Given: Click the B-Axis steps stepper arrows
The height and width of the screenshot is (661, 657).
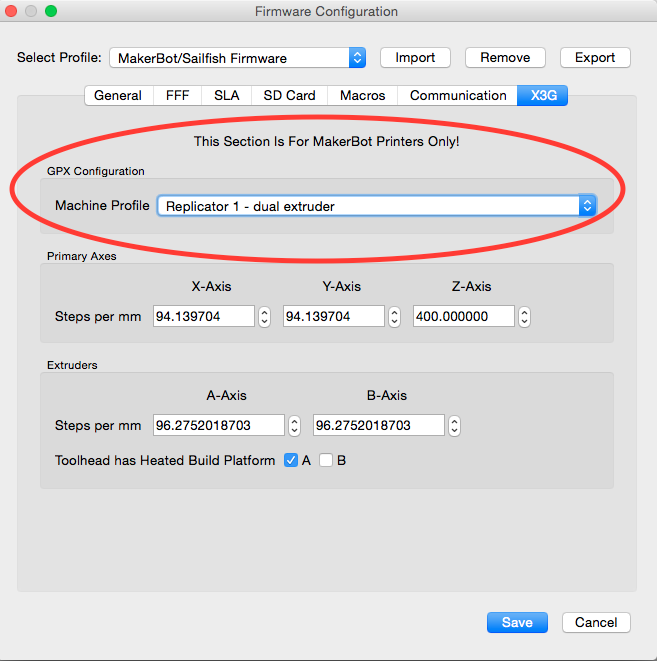Looking at the screenshot, I should 454,425.
